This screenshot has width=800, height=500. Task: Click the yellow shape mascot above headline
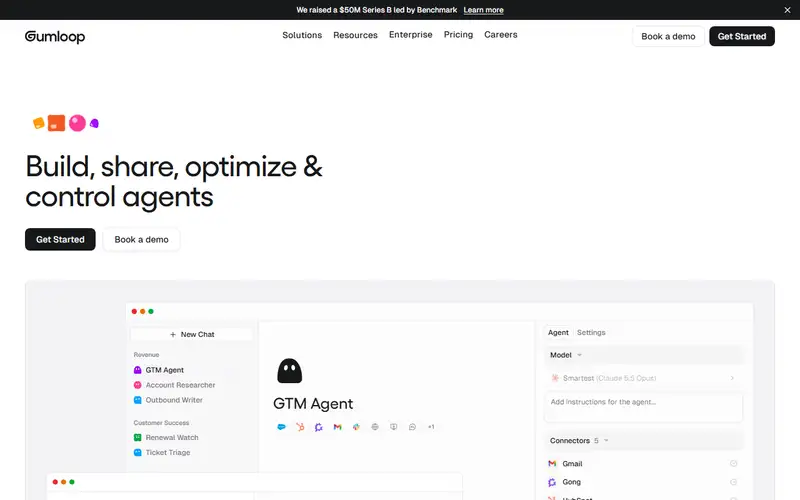pos(39,123)
